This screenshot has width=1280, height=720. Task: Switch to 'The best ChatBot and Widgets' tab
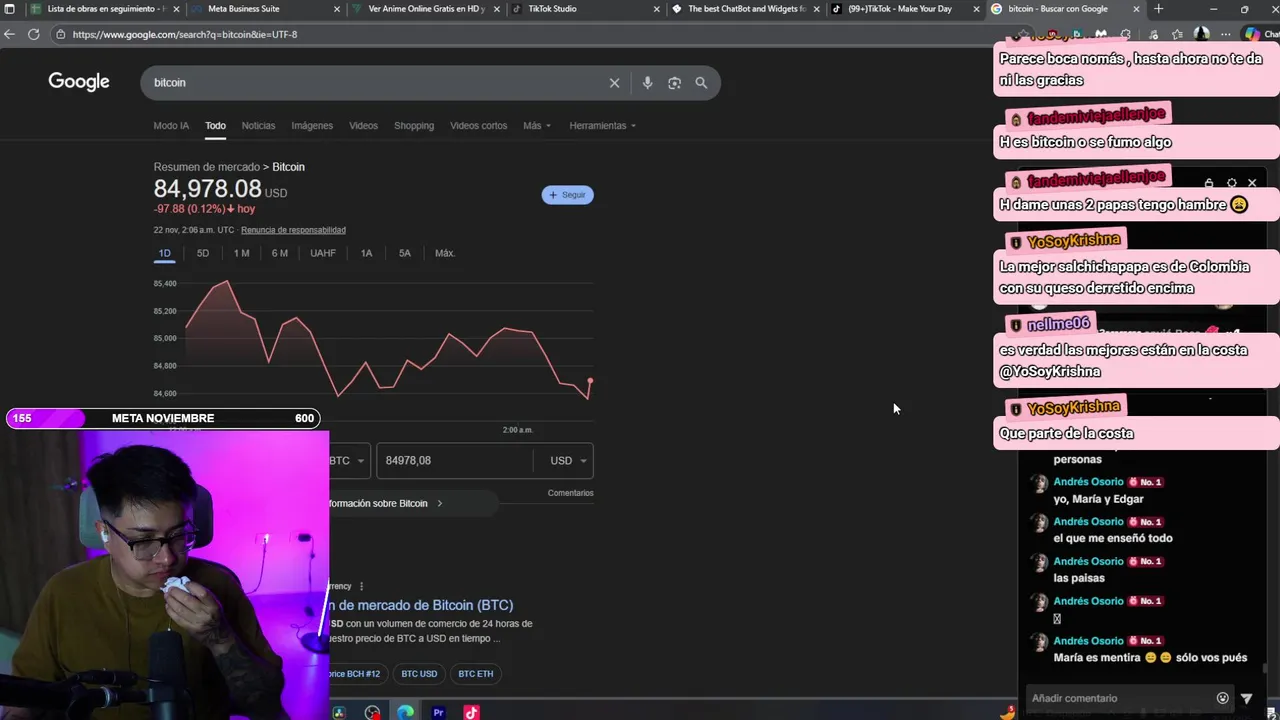pos(745,9)
